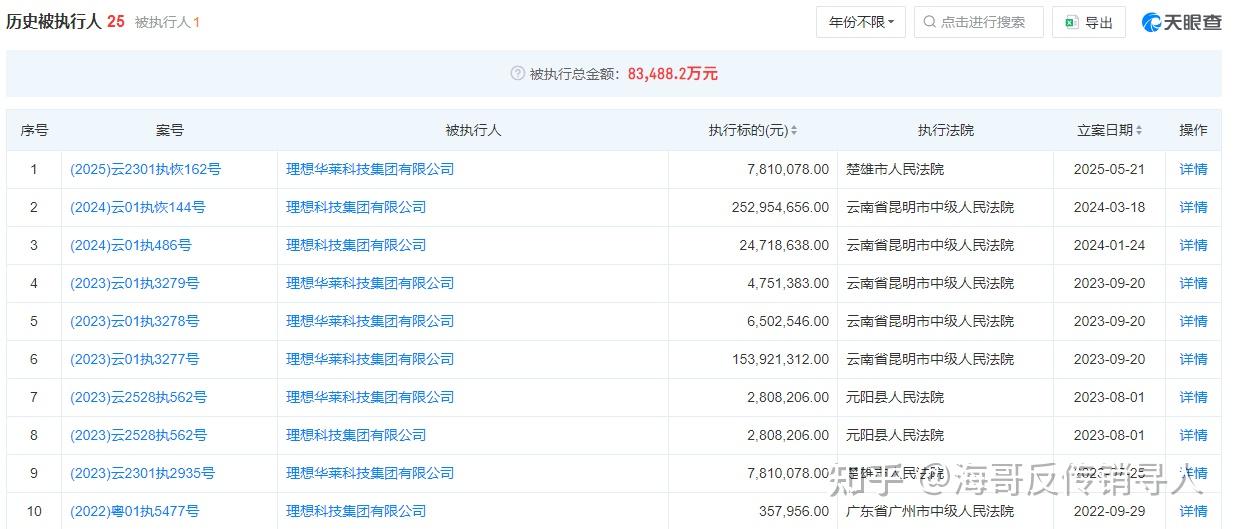This screenshot has width=1235, height=529.
Task: Open case (2023)云01执3278号
Action: [135, 321]
